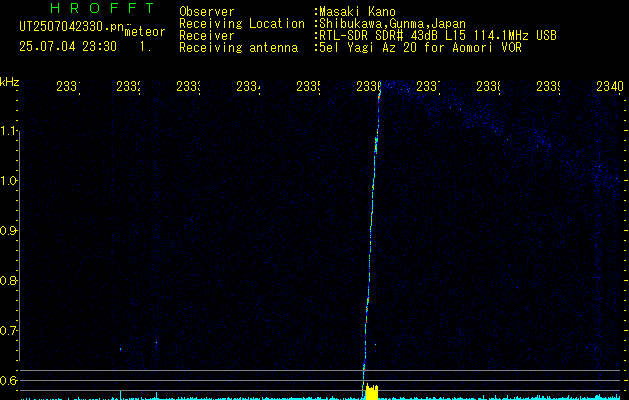Click the 2340 time axis label
Image resolution: width=629 pixels, height=400 pixels.
(610, 86)
